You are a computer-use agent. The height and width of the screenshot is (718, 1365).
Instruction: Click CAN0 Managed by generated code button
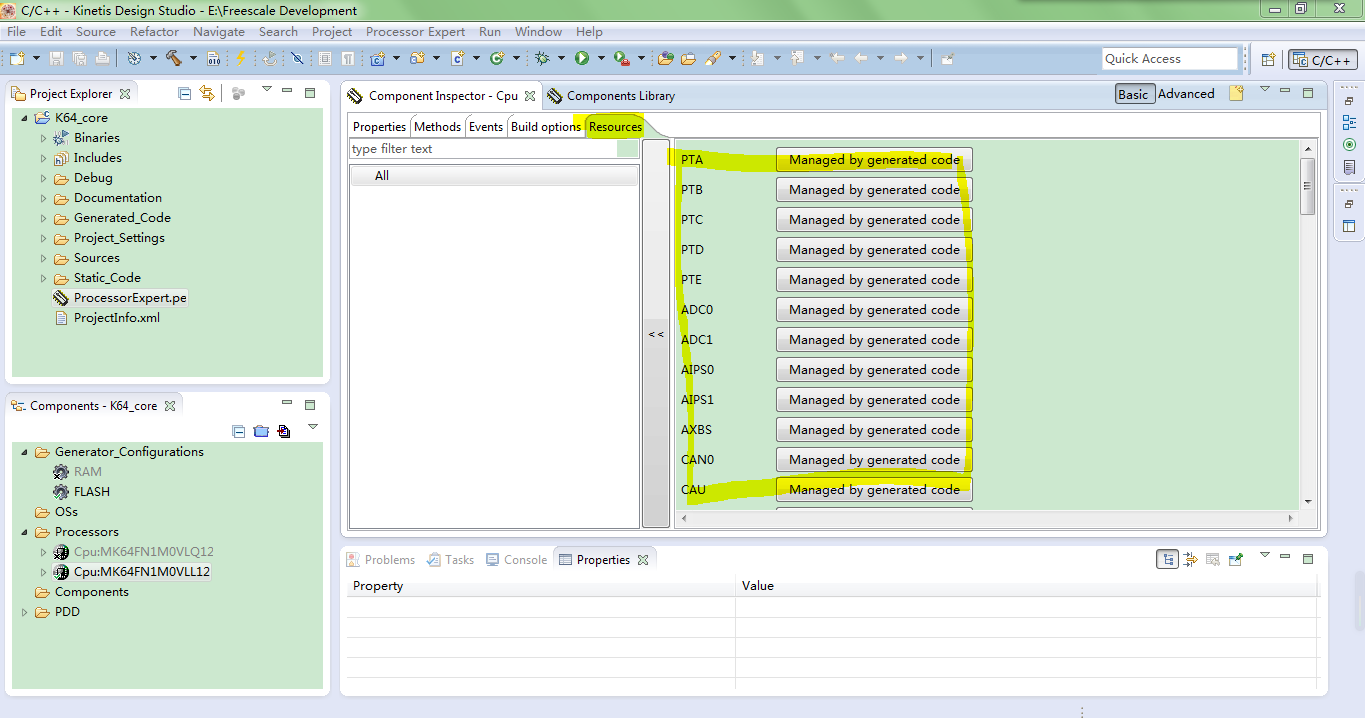coord(874,460)
